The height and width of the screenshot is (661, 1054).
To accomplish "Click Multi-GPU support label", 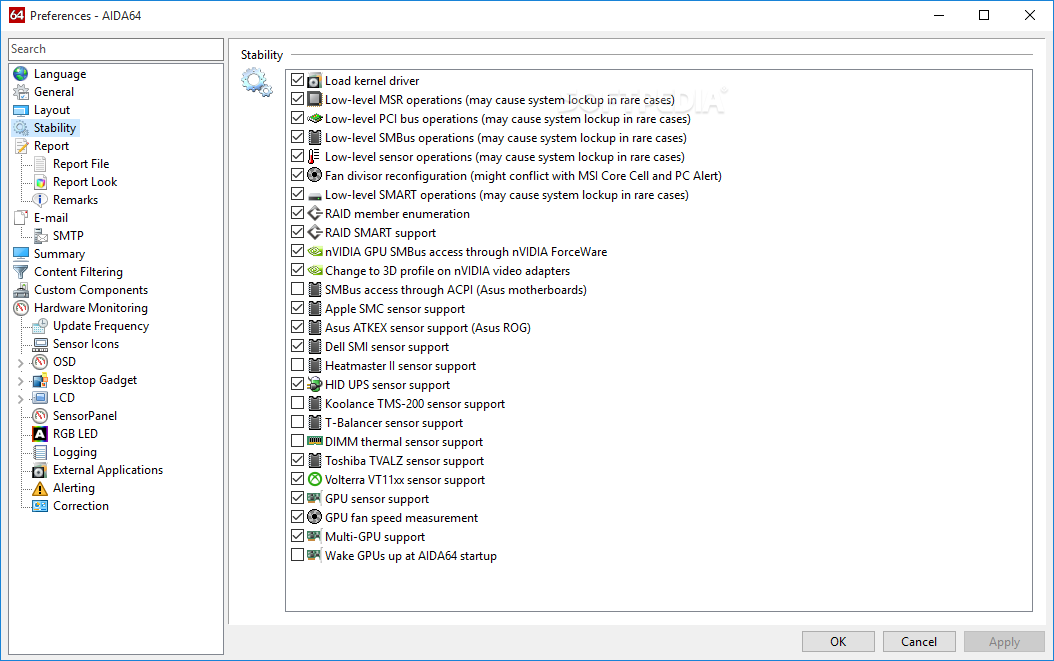I will pyautogui.click(x=375, y=537).
